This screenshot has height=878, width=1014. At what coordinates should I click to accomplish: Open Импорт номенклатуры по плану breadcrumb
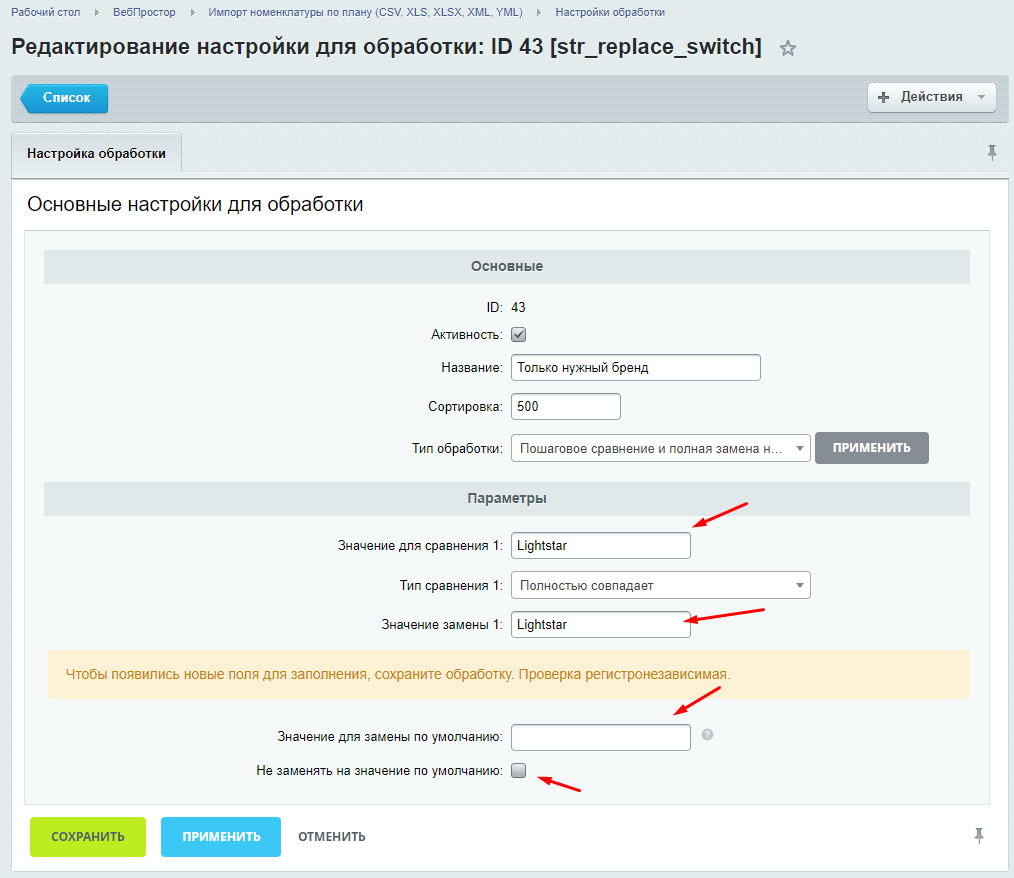point(365,12)
